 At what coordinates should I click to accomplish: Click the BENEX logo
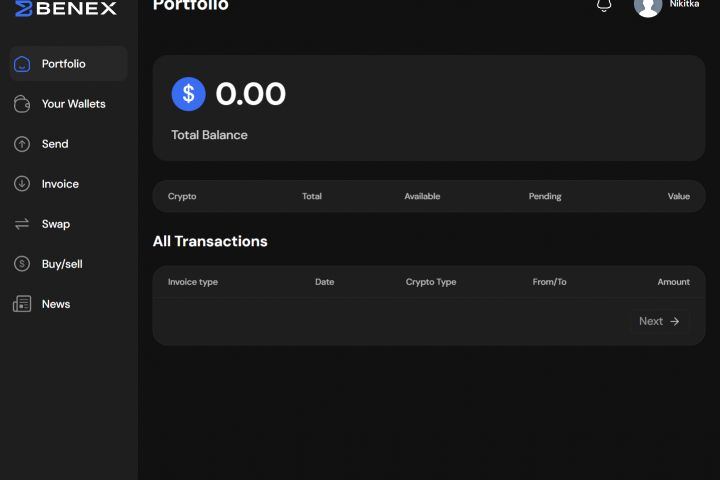(x=66, y=8)
